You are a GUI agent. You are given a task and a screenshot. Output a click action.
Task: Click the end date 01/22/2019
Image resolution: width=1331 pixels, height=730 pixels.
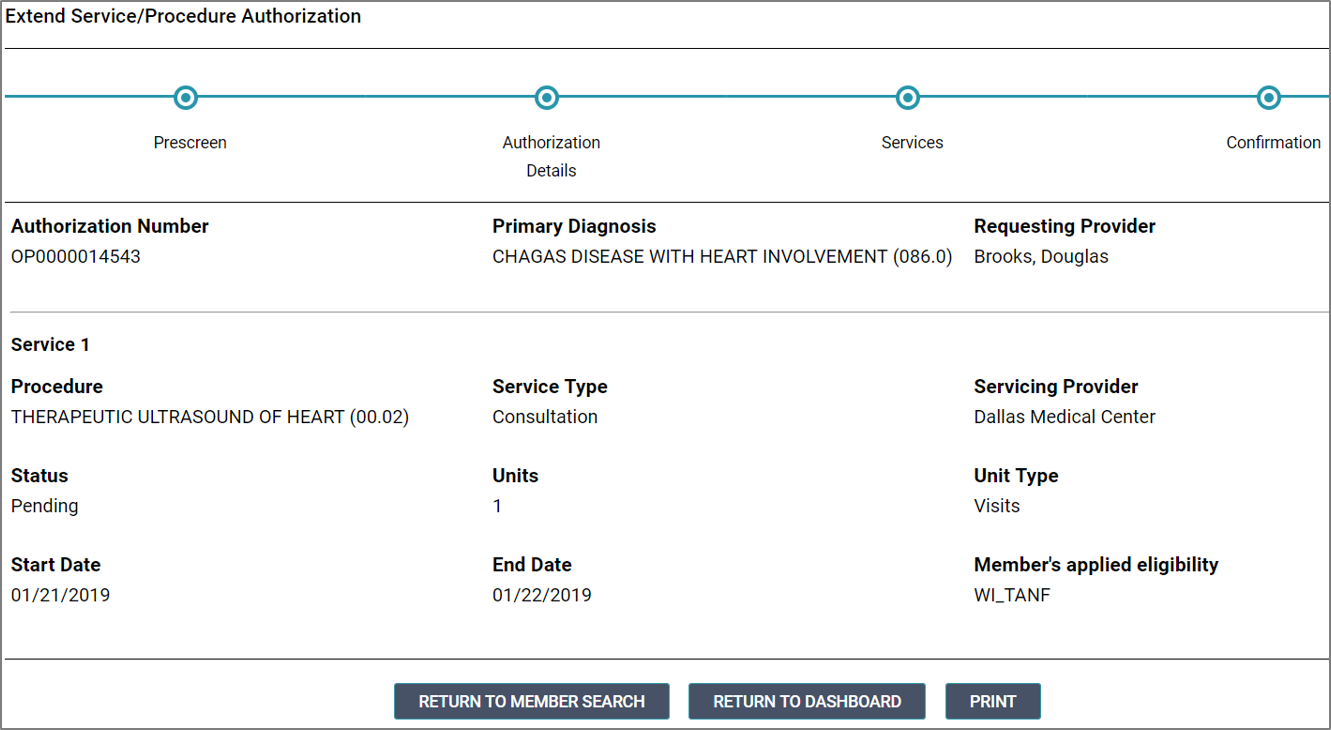(x=542, y=596)
